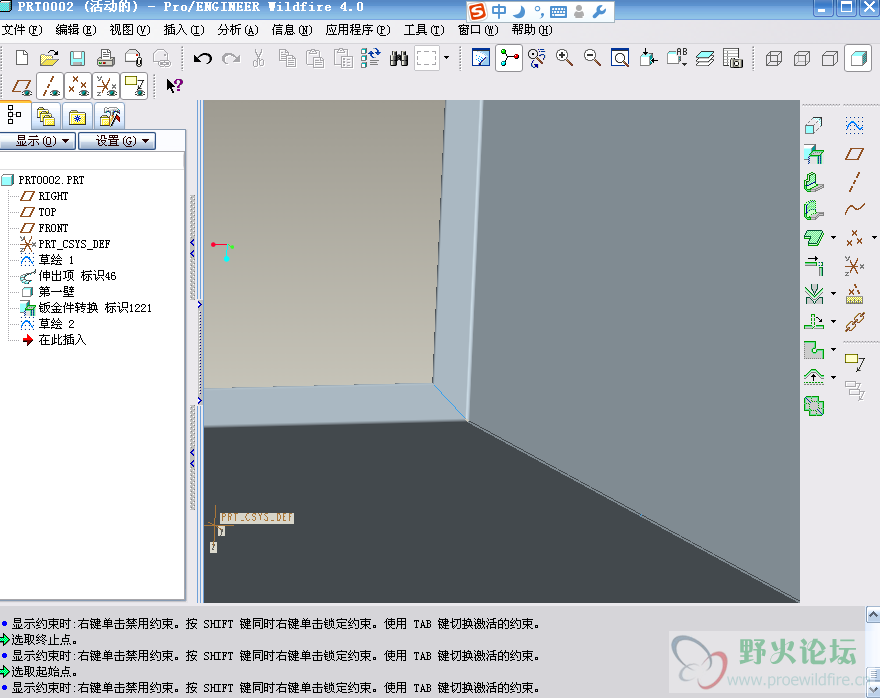Expand the flat wall tool flyout arrow
This screenshot has height=698, width=880.
coord(833,238)
